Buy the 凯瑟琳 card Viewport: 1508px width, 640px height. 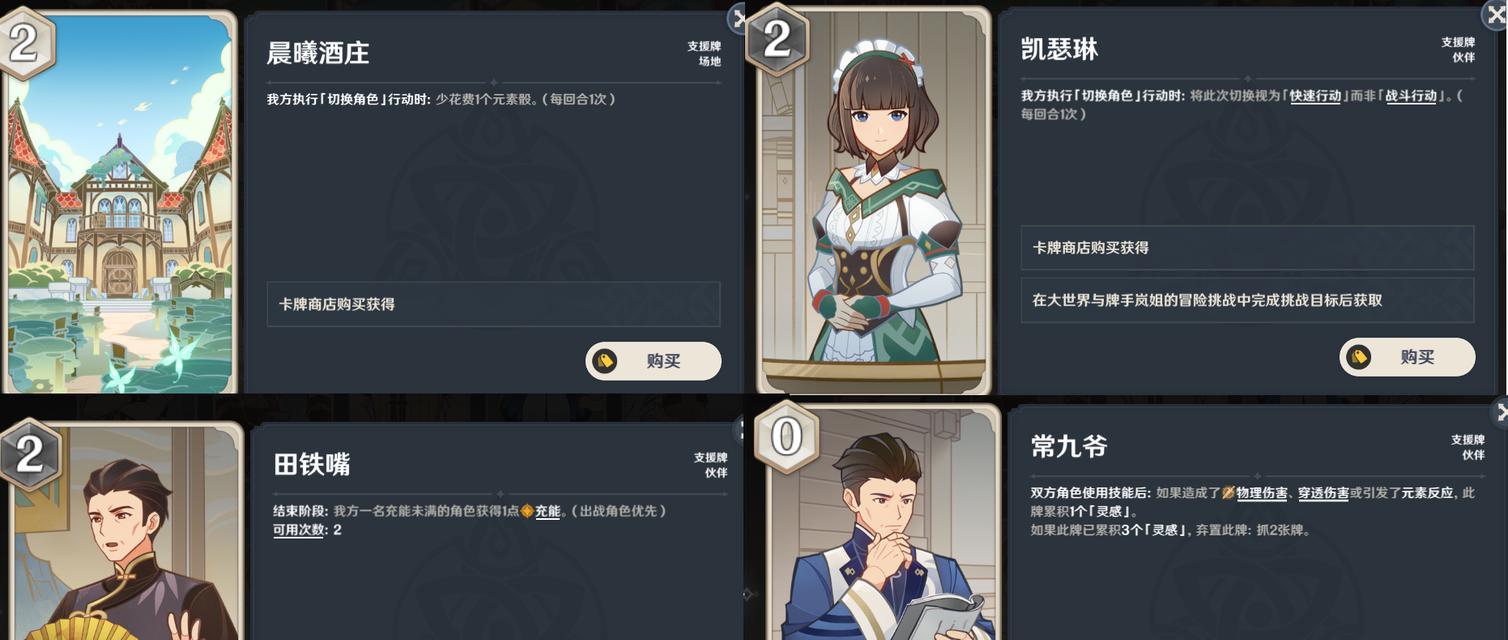tap(1407, 357)
